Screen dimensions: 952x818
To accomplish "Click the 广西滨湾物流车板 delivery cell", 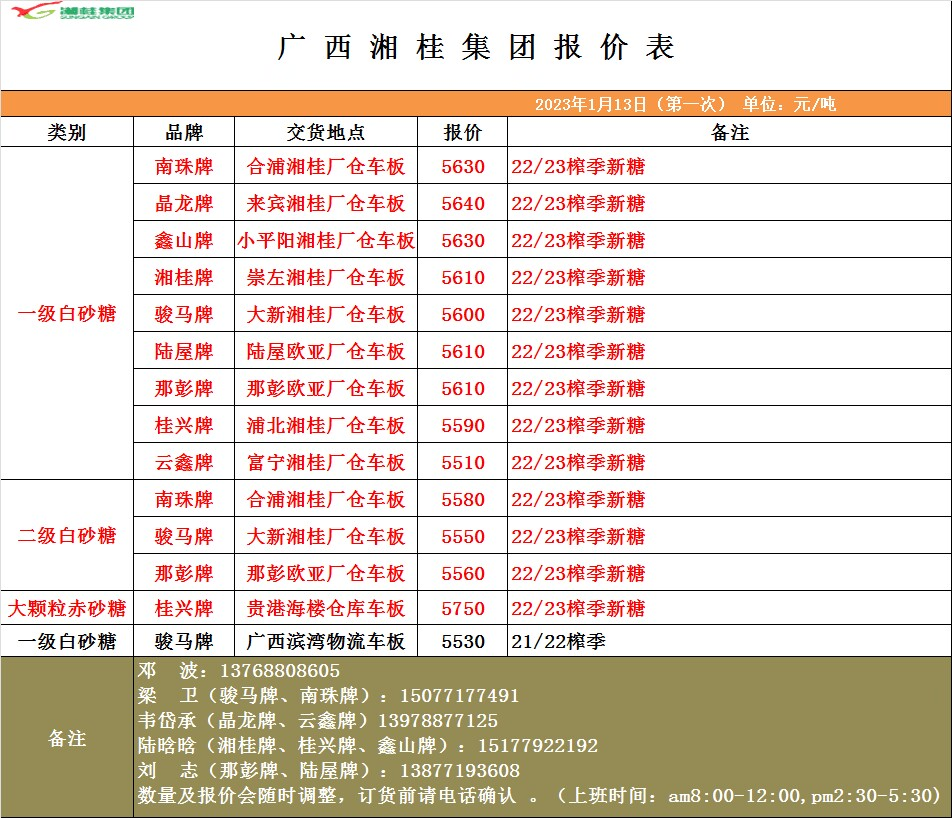I will pos(325,641).
